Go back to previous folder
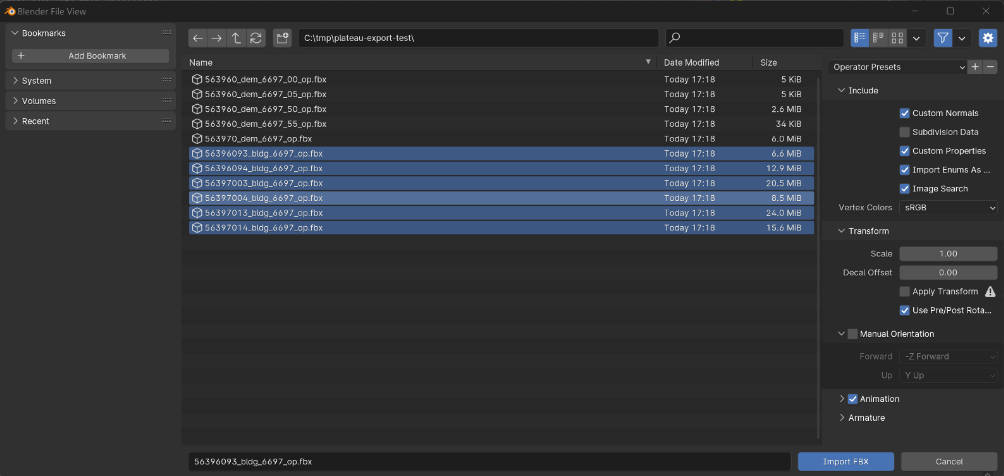This screenshot has width=1004, height=476. (x=198, y=38)
